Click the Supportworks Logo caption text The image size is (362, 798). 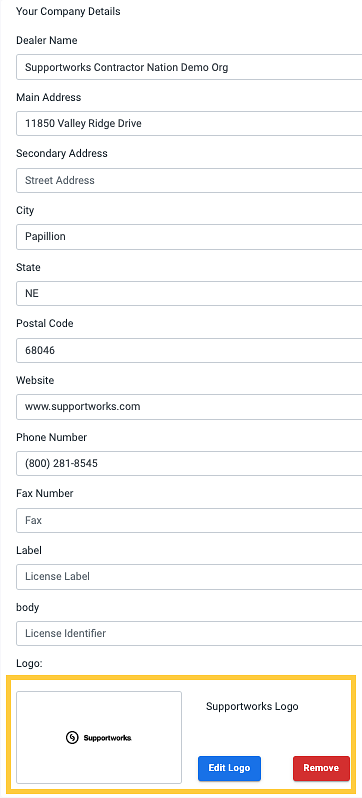point(252,706)
